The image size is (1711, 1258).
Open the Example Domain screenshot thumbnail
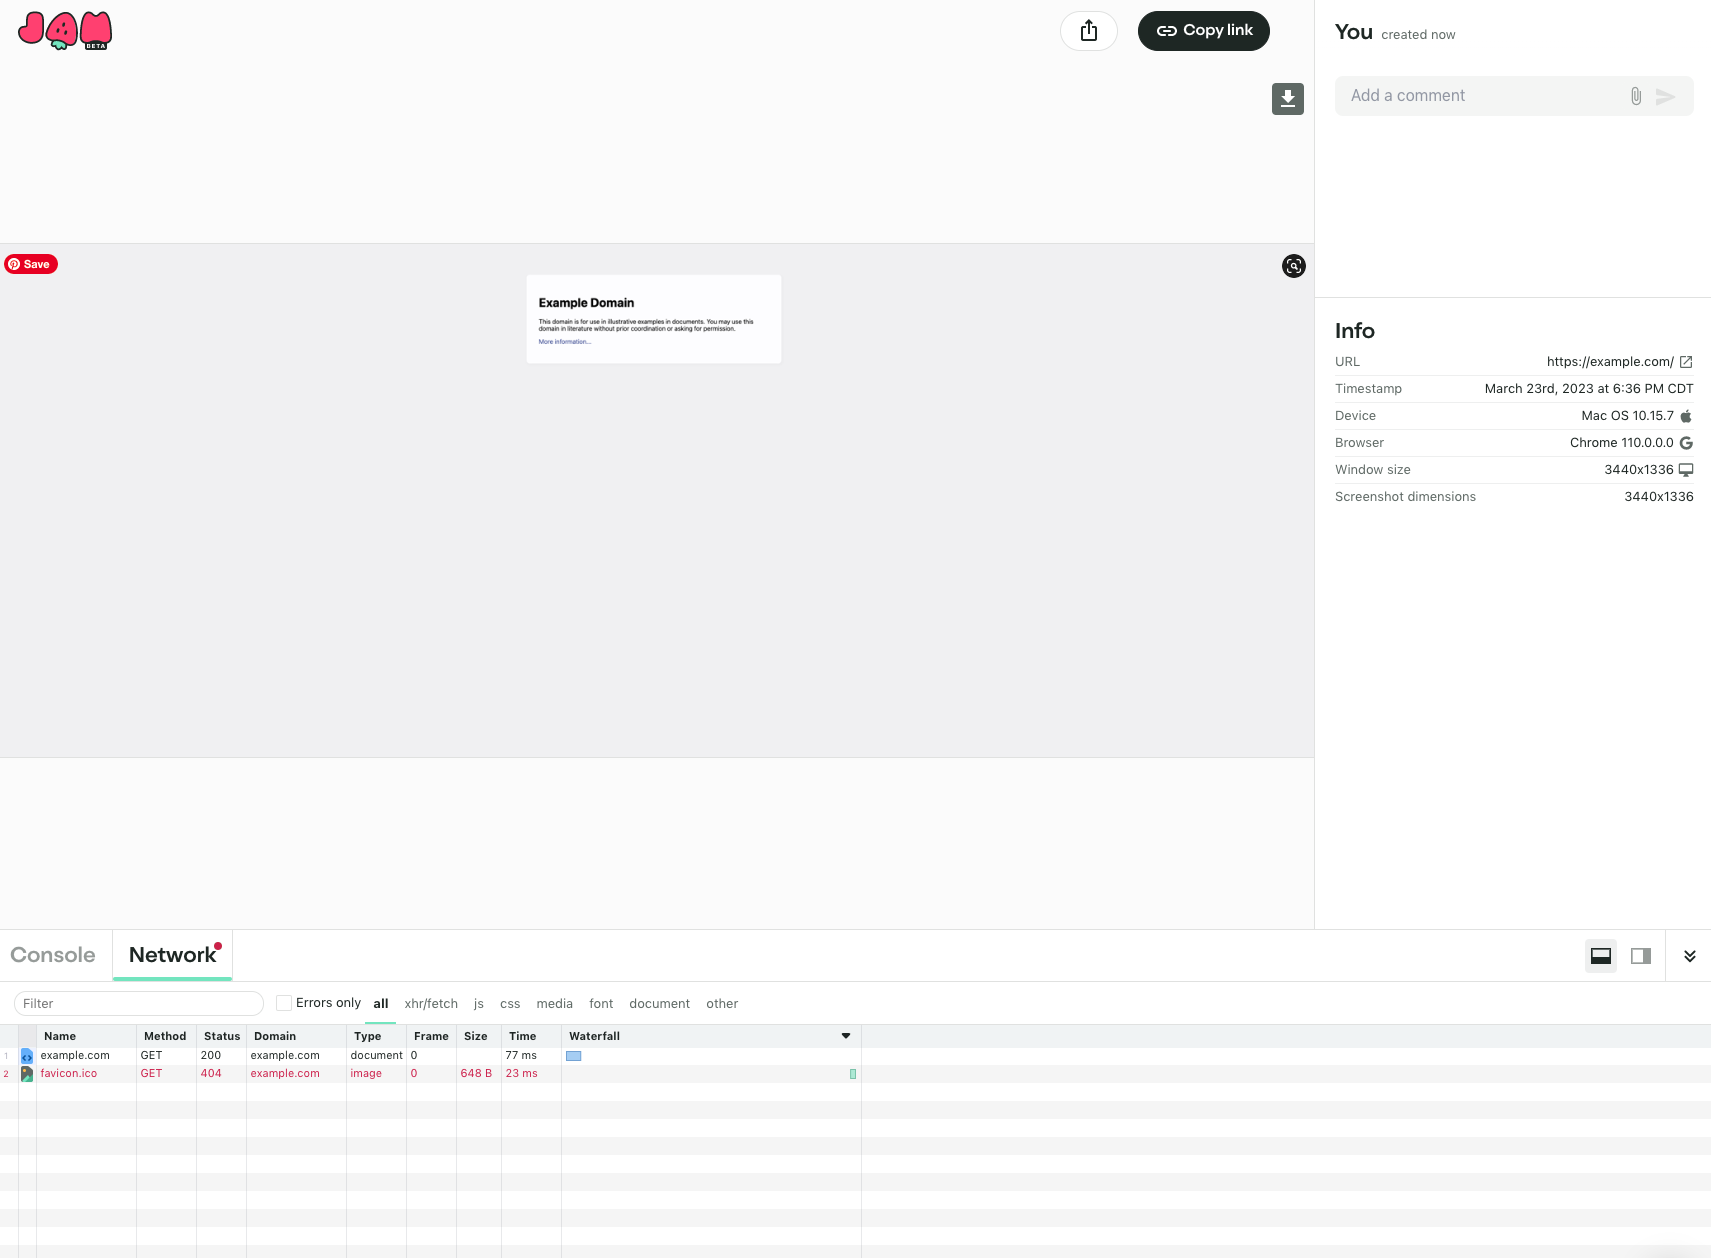coord(653,319)
